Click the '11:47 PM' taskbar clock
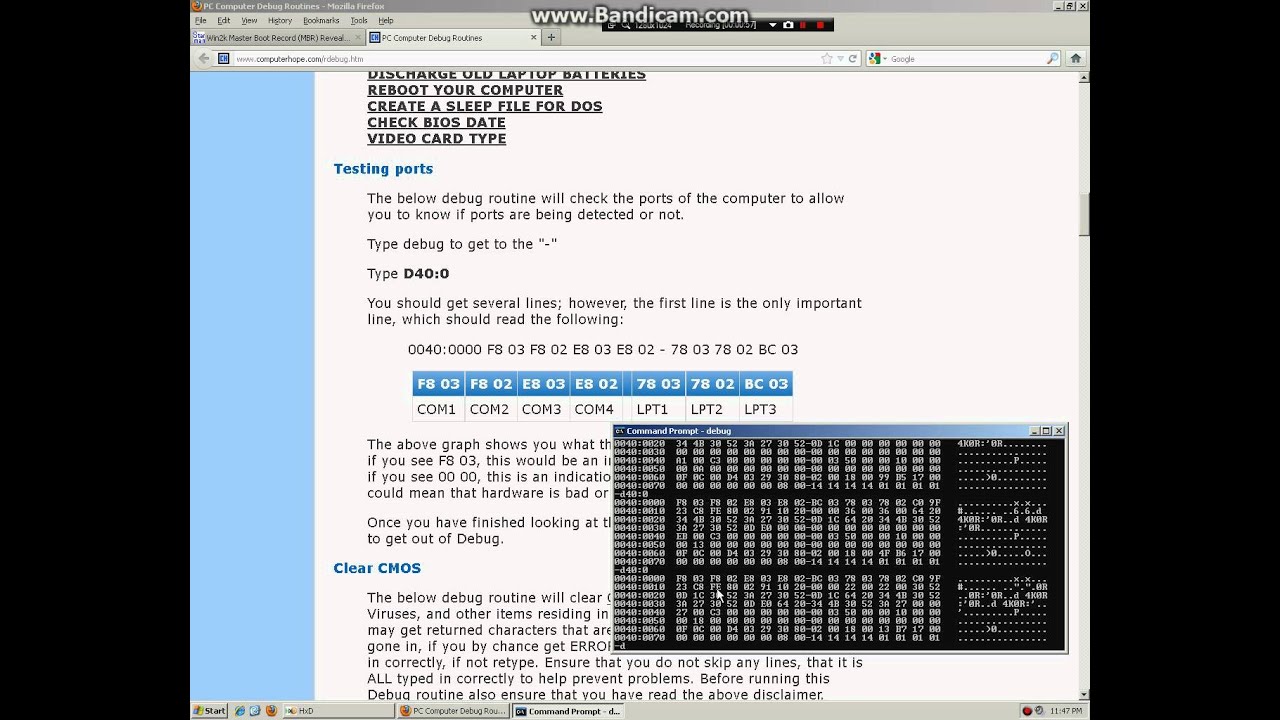The width and height of the screenshot is (1280, 720). (x=1066, y=711)
